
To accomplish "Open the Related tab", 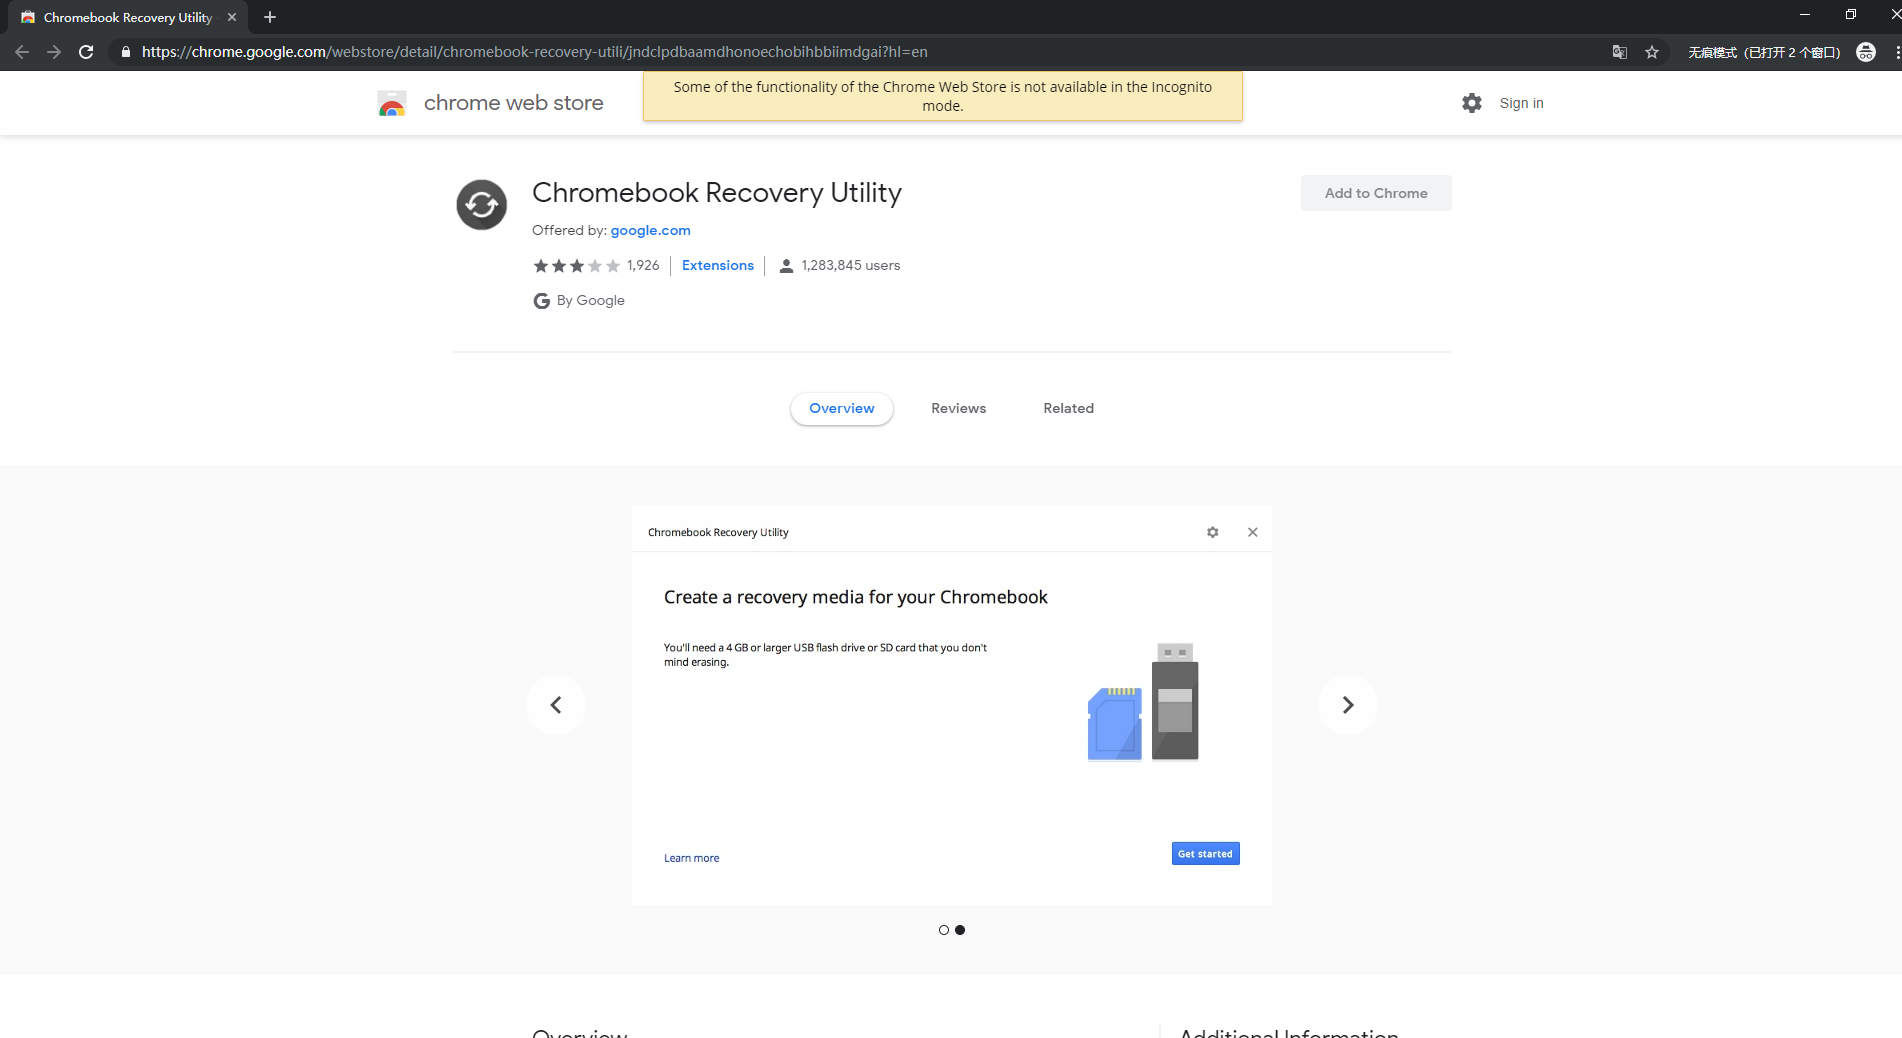I will click(1068, 408).
